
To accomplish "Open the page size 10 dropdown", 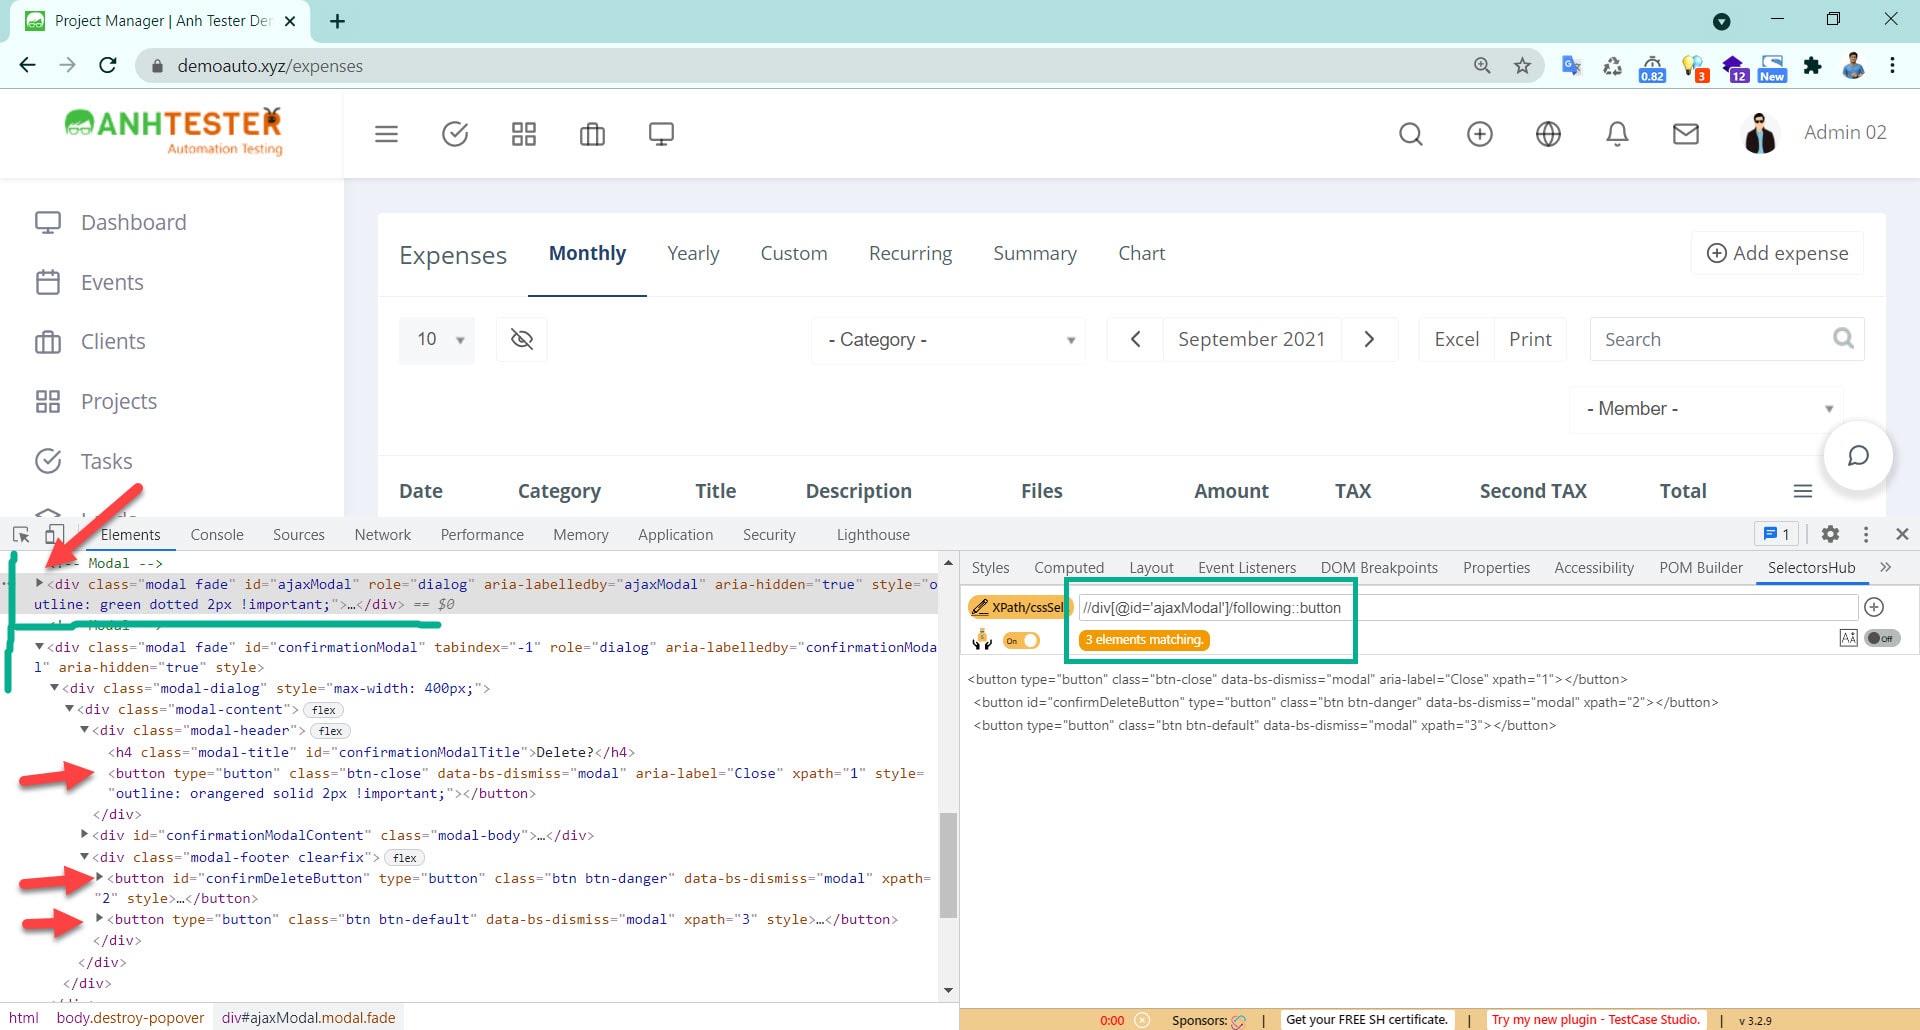I will (x=437, y=339).
